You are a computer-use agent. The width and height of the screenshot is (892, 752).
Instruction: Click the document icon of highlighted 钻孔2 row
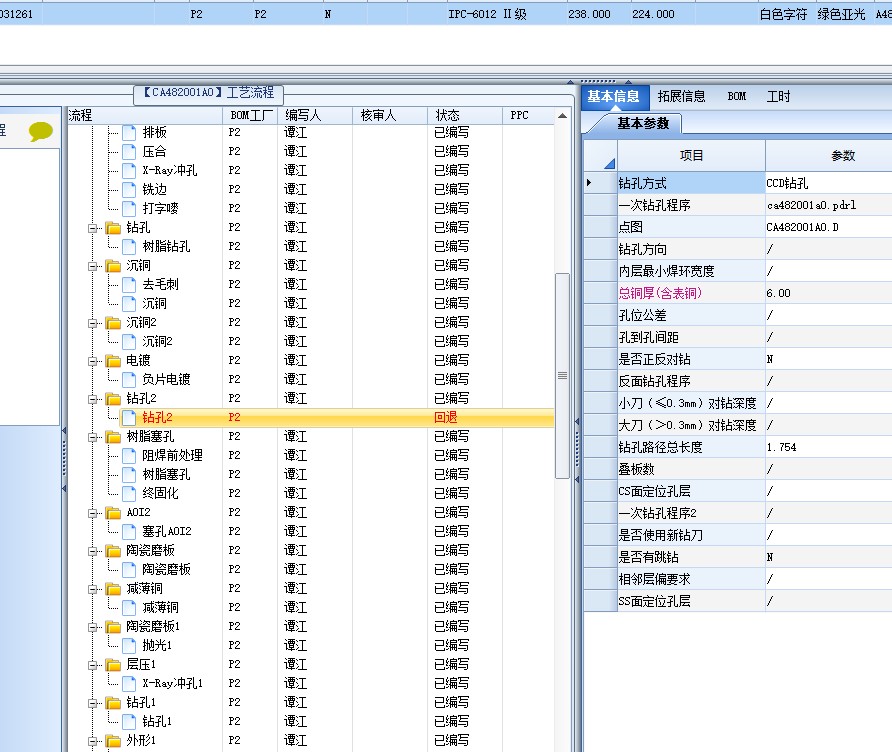tap(129, 418)
